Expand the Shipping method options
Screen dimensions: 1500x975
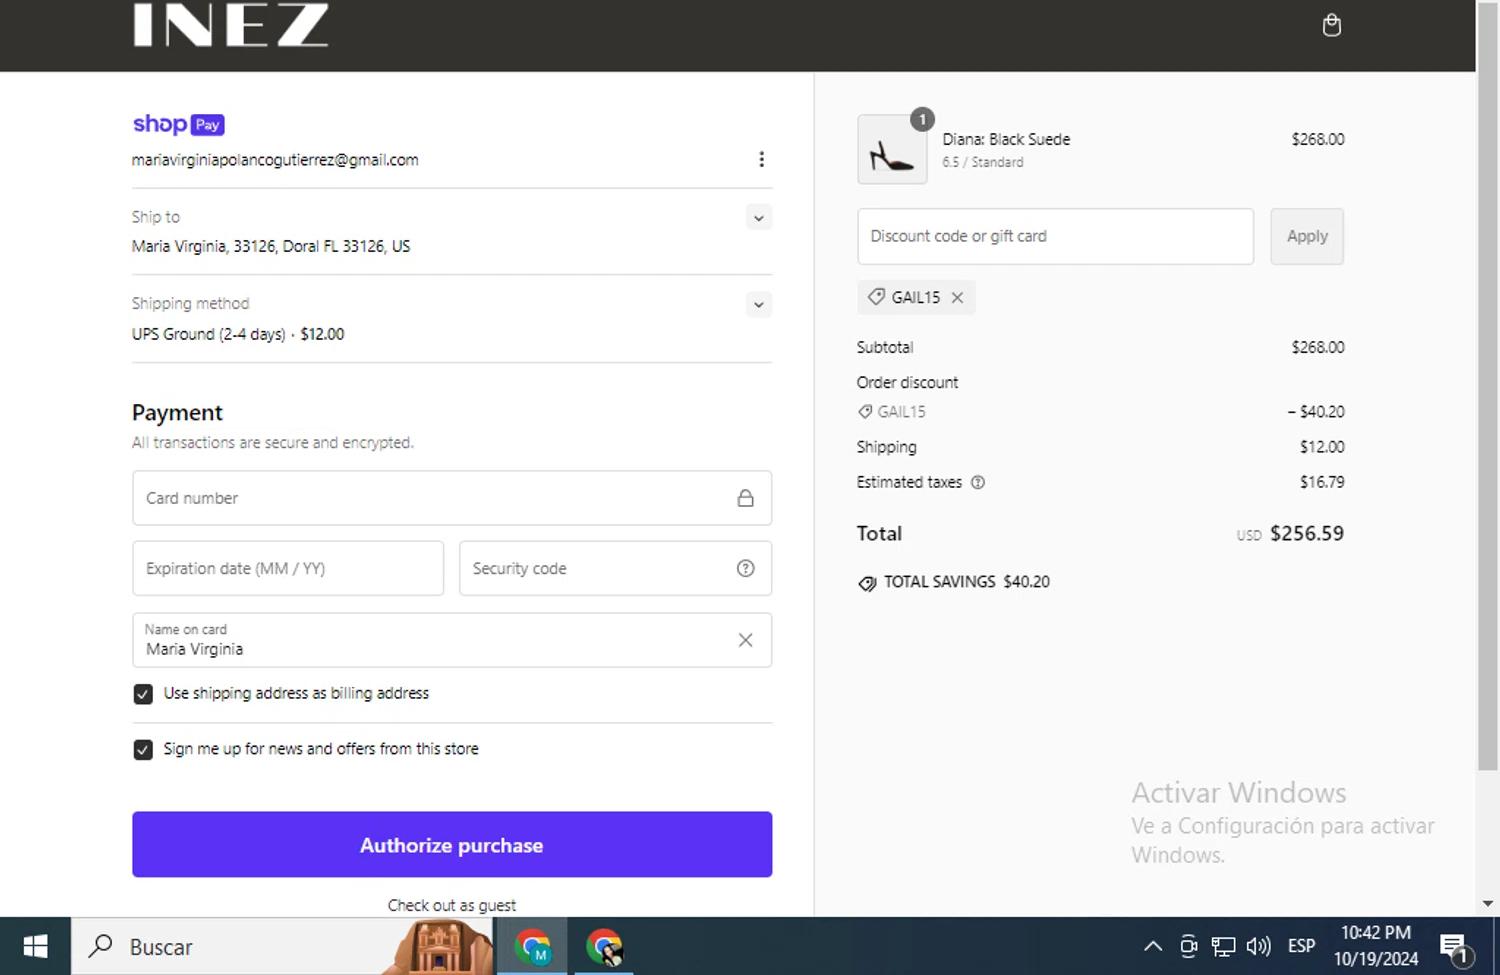tap(758, 305)
